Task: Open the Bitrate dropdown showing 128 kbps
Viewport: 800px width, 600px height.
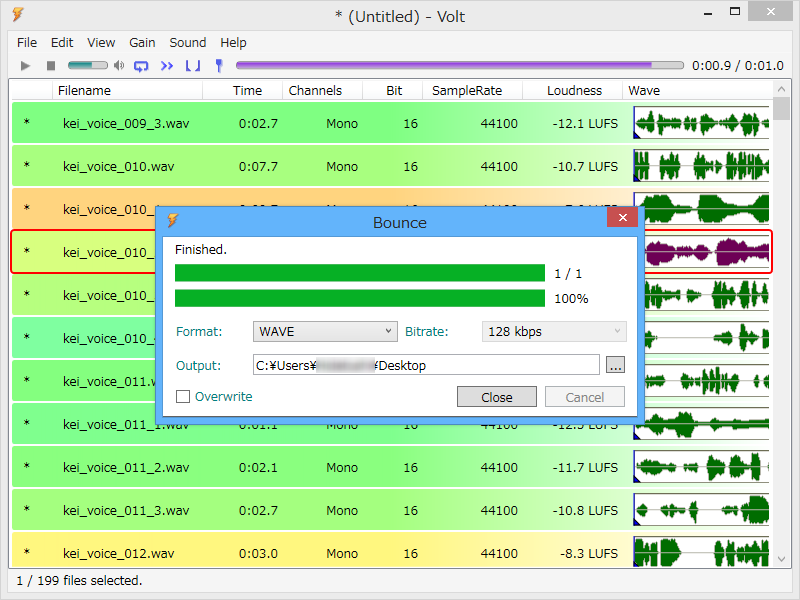Action: tap(554, 331)
